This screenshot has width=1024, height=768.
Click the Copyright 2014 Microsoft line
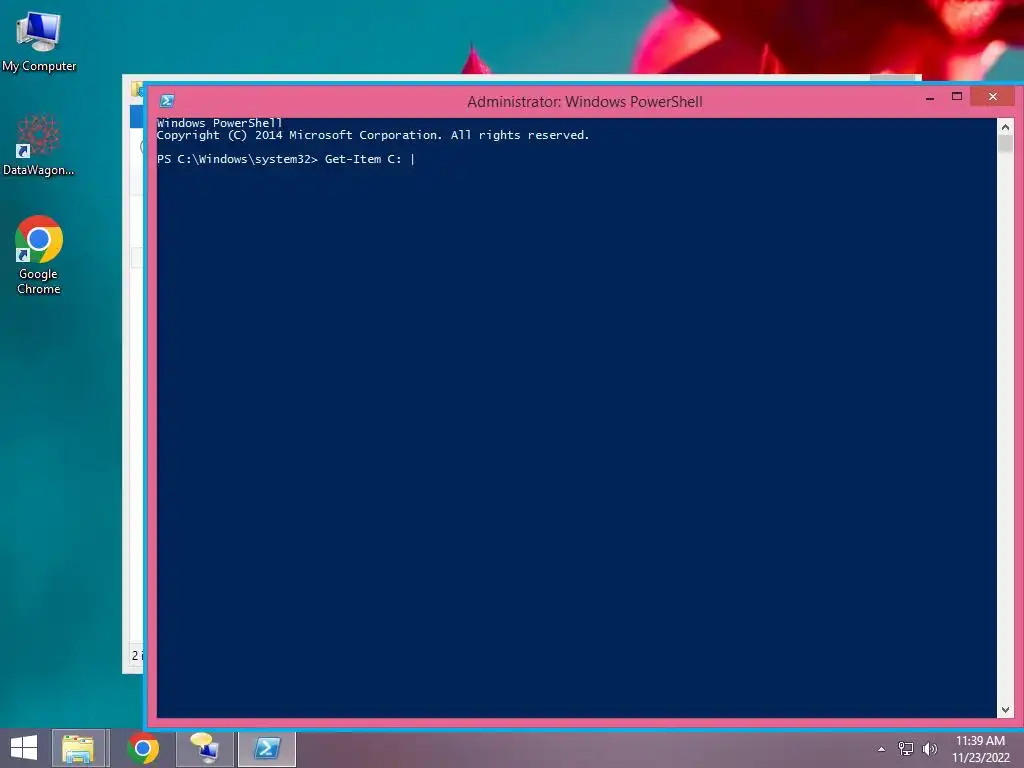click(373, 135)
